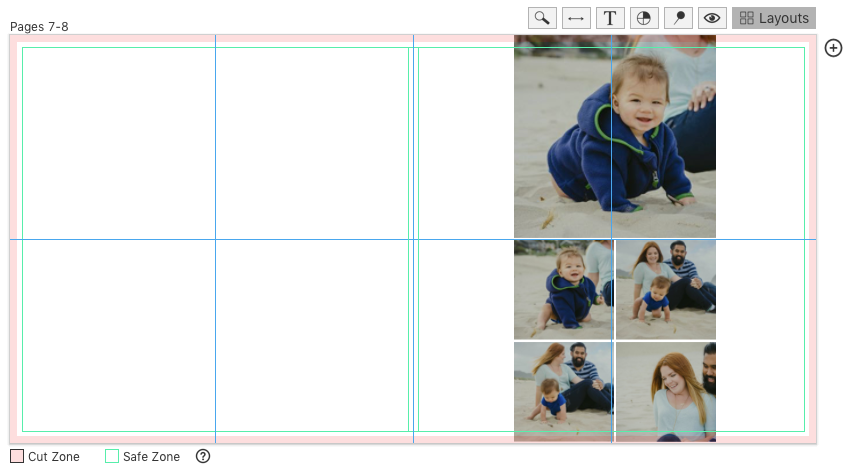
Task: Select photo of baby crawling by seated parents
Action: [x=564, y=392]
